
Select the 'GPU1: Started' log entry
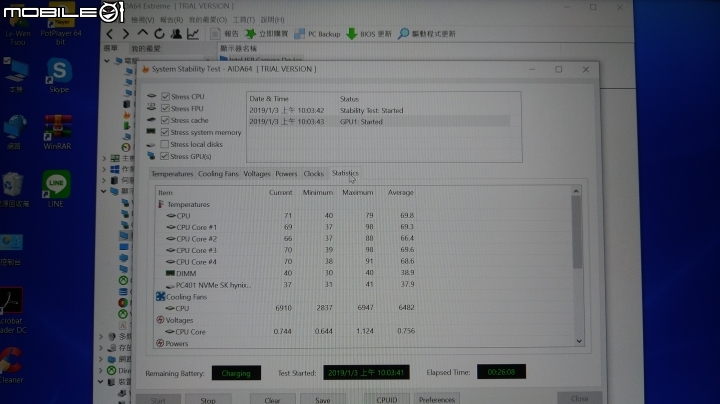point(379,122)
